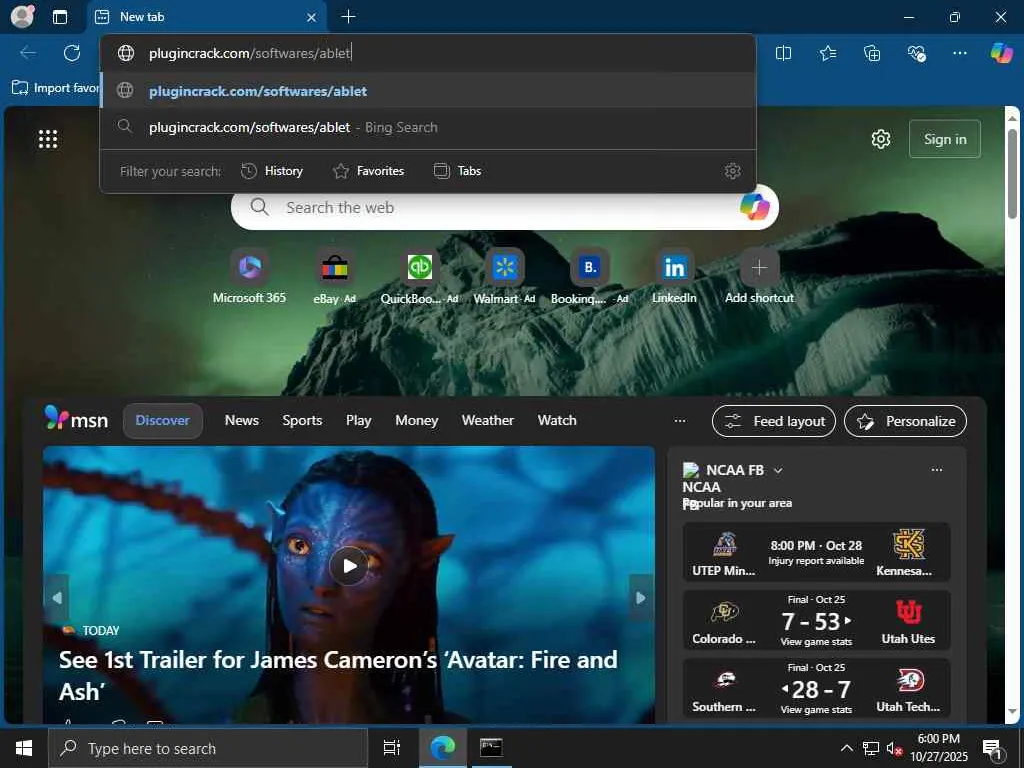1024x768 pixels.
Task: Select the Discover feed tab
Action: coord(163,421)
